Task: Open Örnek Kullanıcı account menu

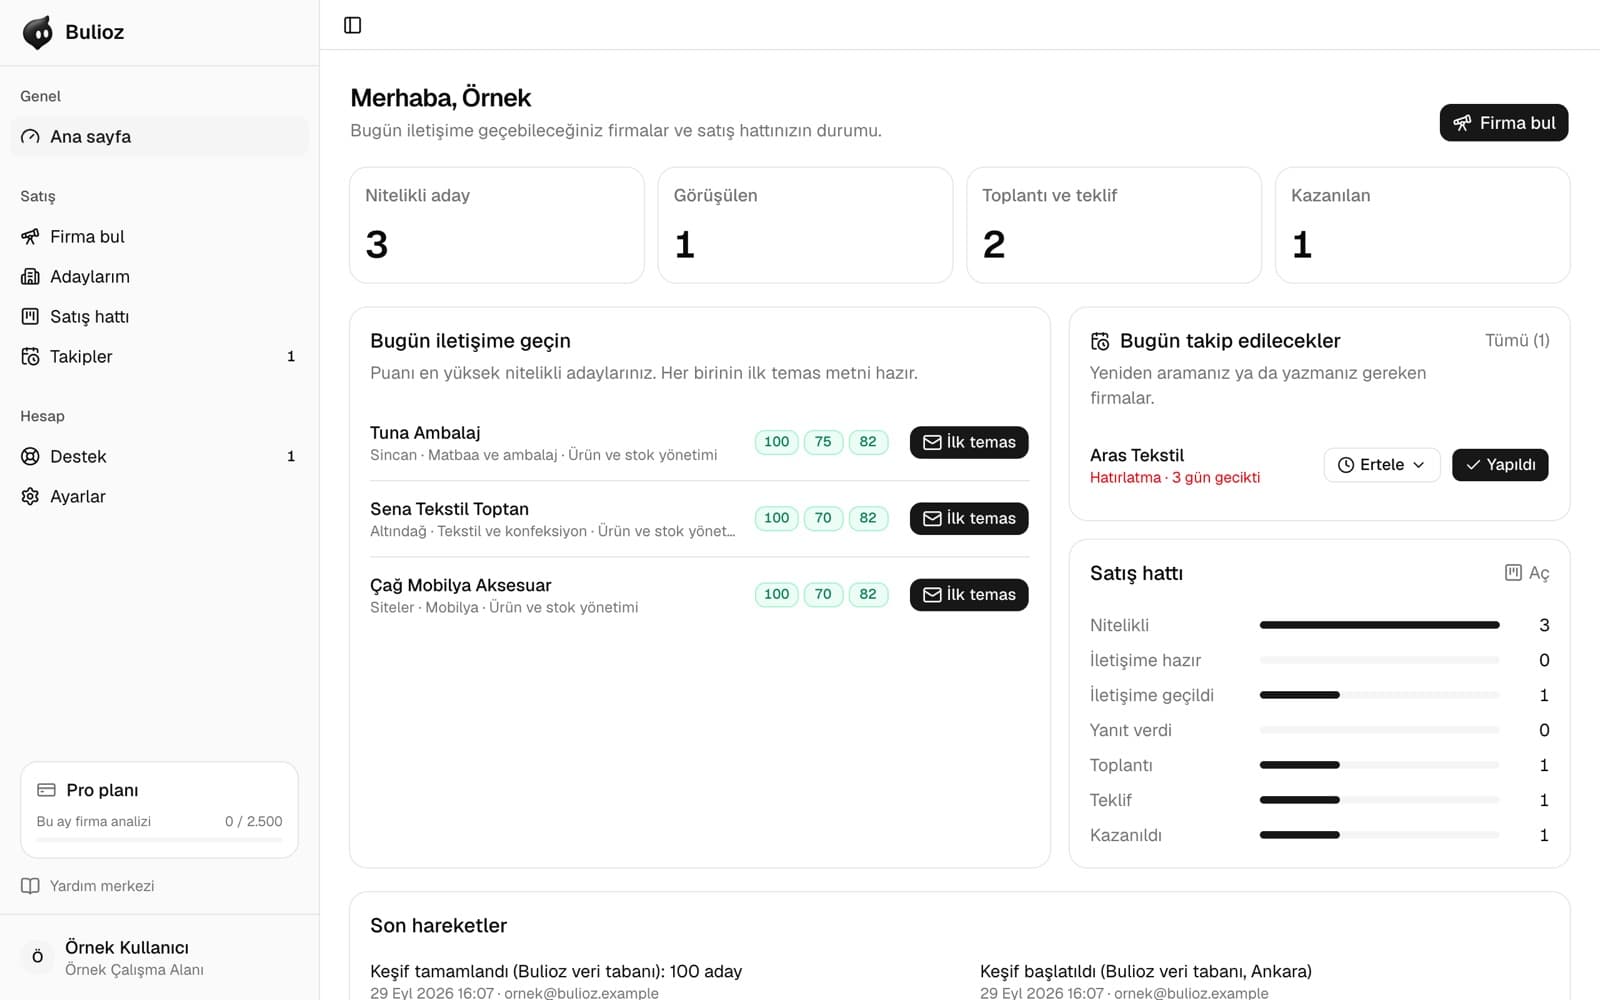Action: [160, 958]
